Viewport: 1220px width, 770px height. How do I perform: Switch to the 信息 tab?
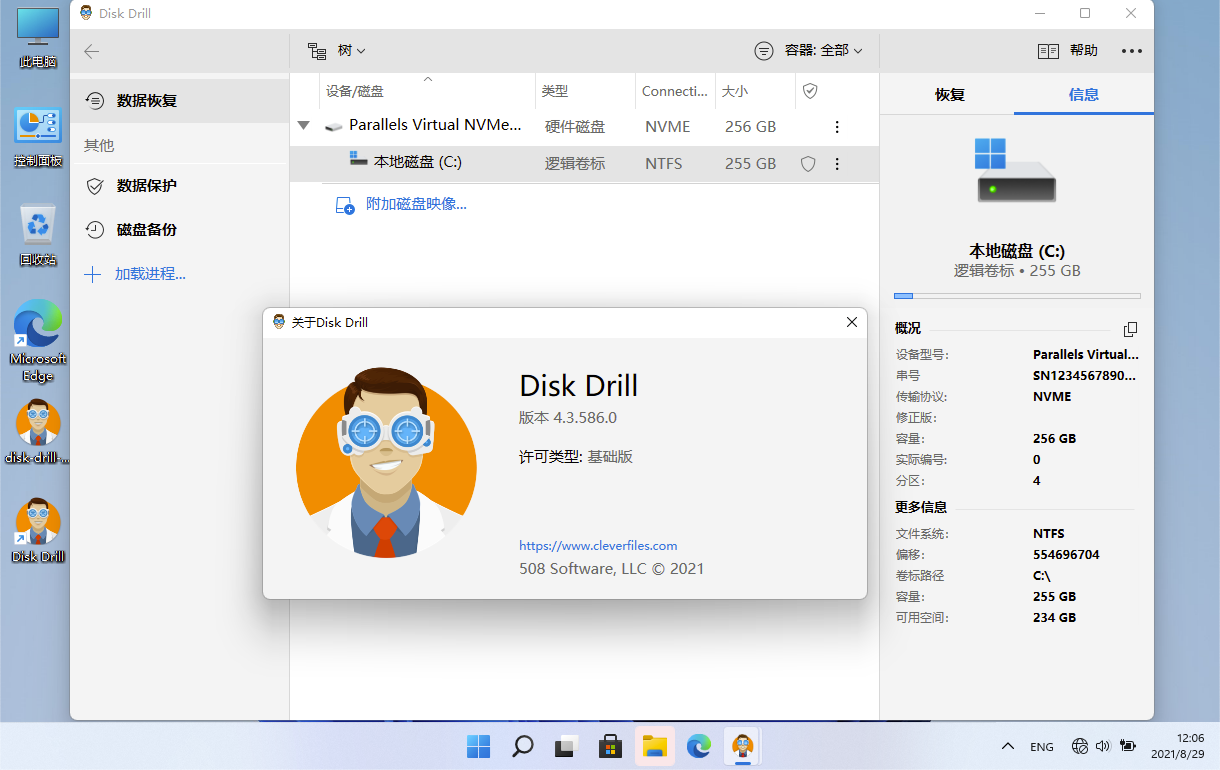pyautogui.click(x=1083, y=95)
